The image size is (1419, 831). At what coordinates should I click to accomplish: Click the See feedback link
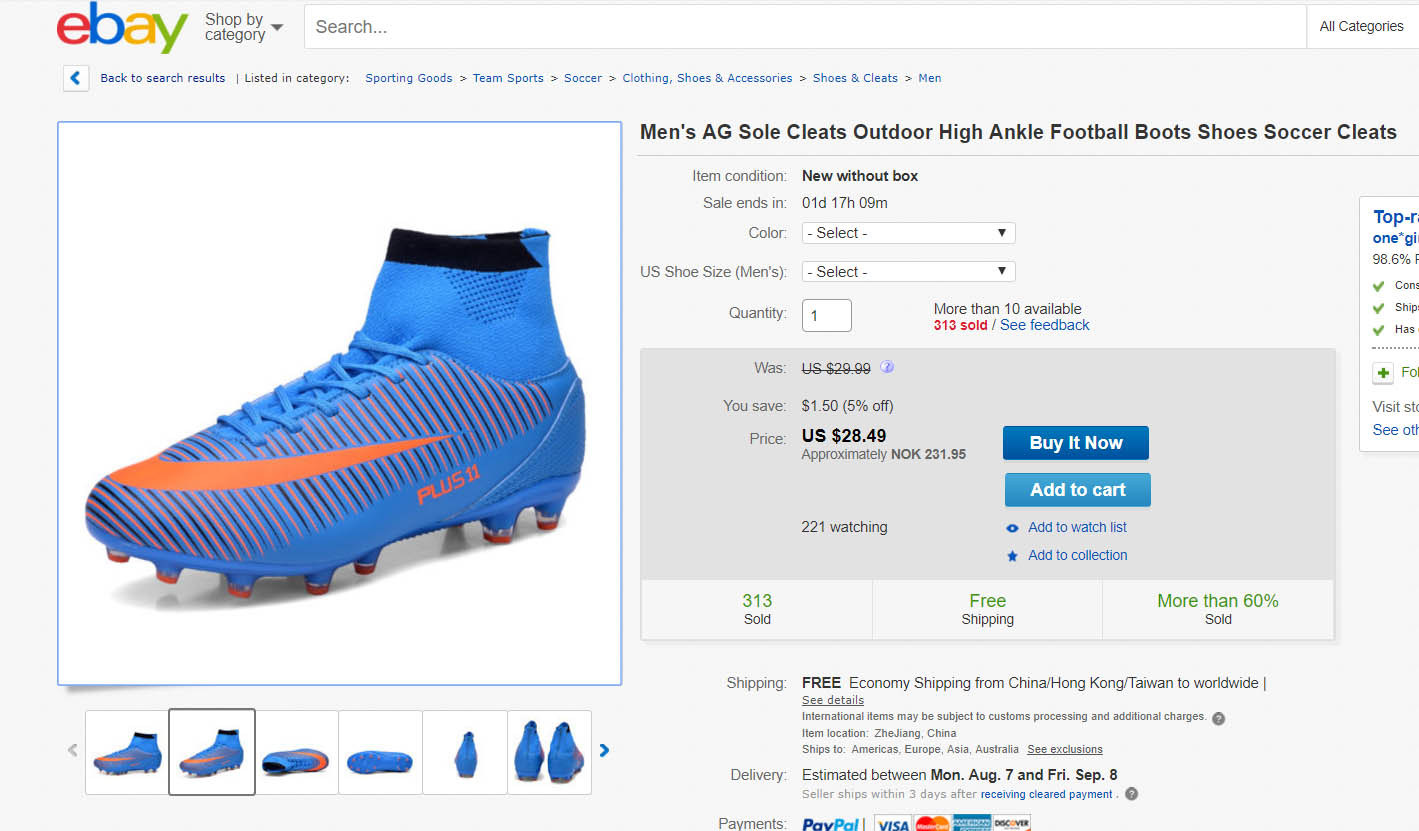(1044, 324)
